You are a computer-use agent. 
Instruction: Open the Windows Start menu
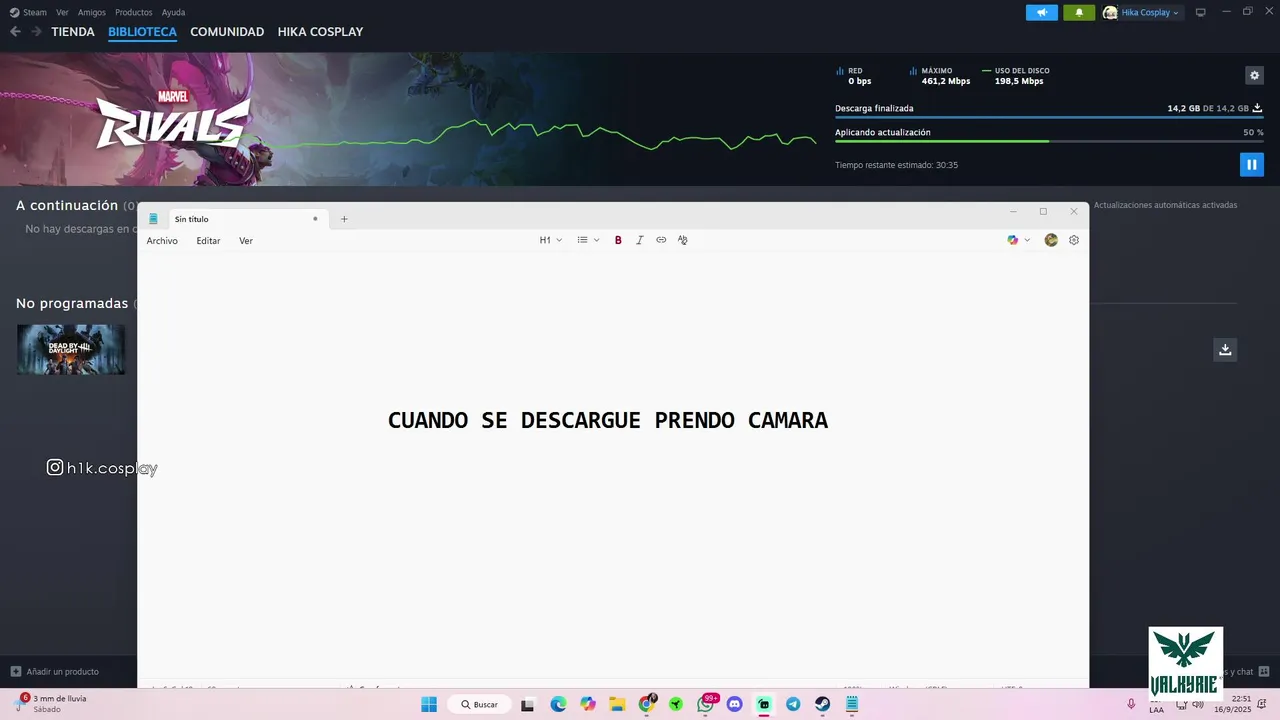coord(429,704)
